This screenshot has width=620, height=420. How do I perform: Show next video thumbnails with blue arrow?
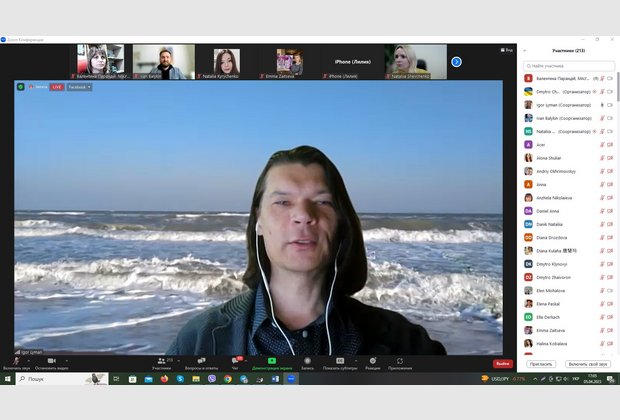(456, 62)
